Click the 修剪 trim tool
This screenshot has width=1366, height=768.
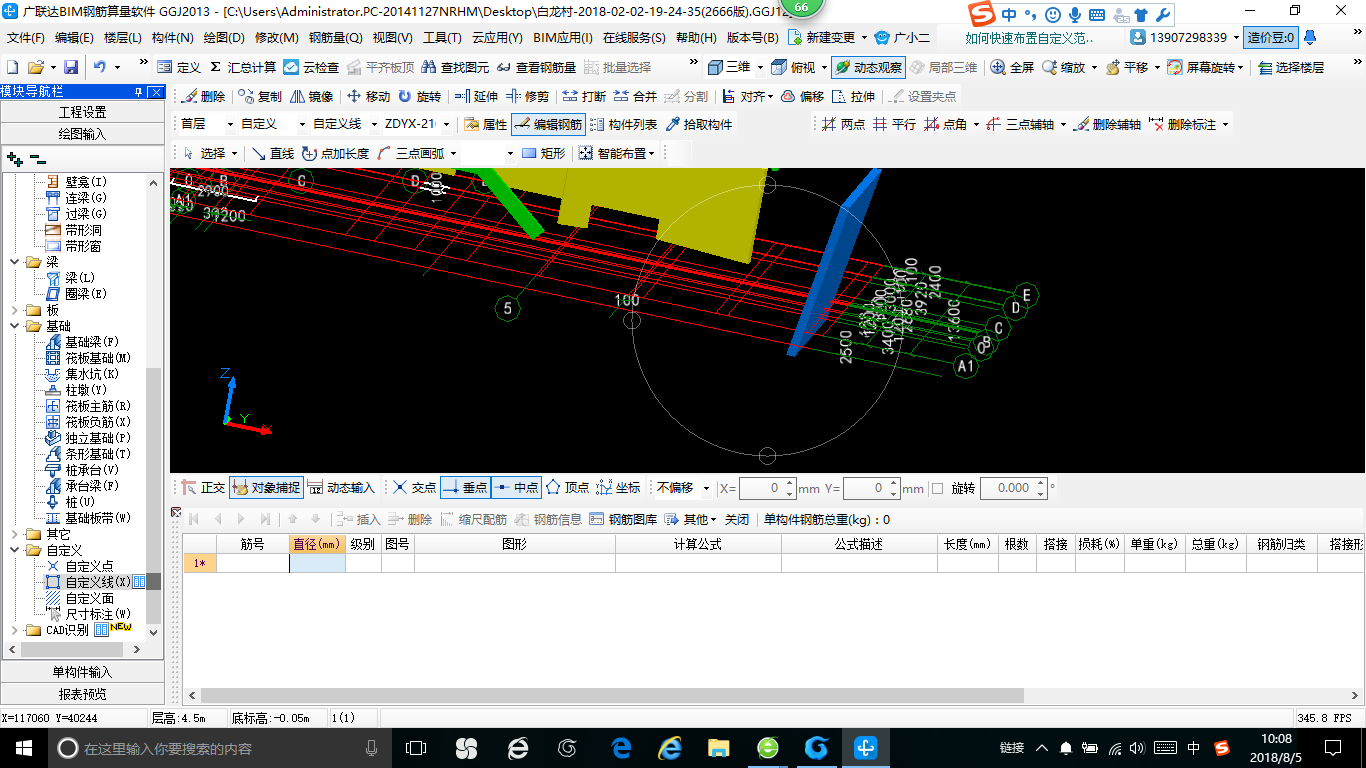528,97
